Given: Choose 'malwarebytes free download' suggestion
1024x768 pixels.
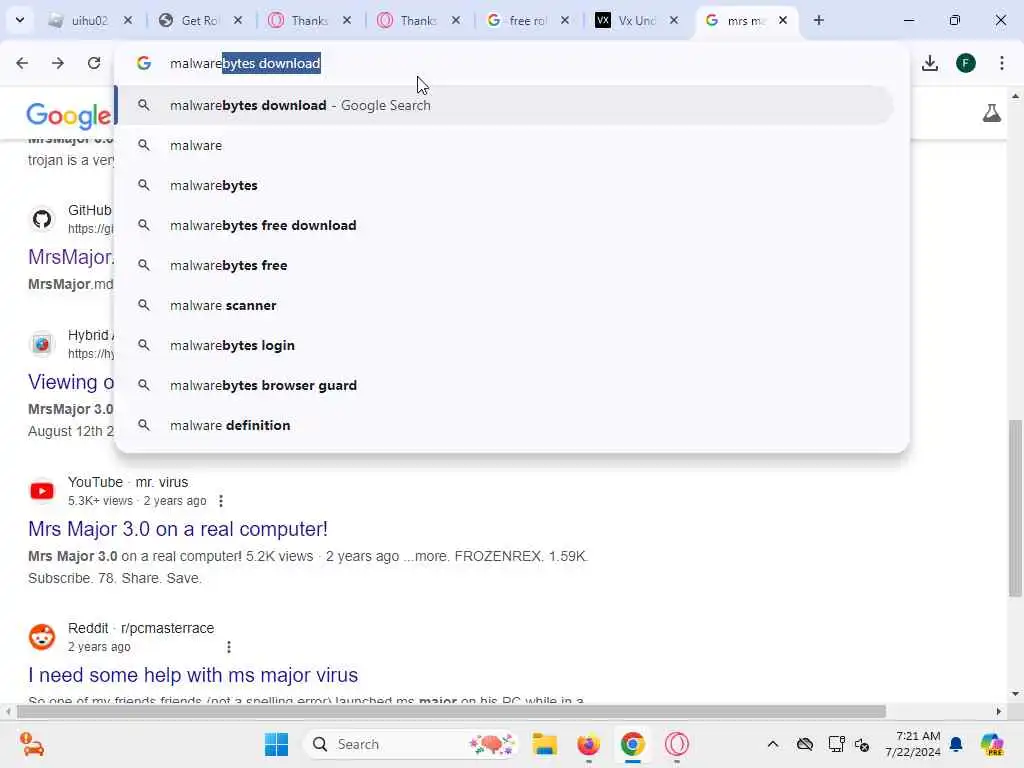Looking at the screenshot, I should (504, 225).
